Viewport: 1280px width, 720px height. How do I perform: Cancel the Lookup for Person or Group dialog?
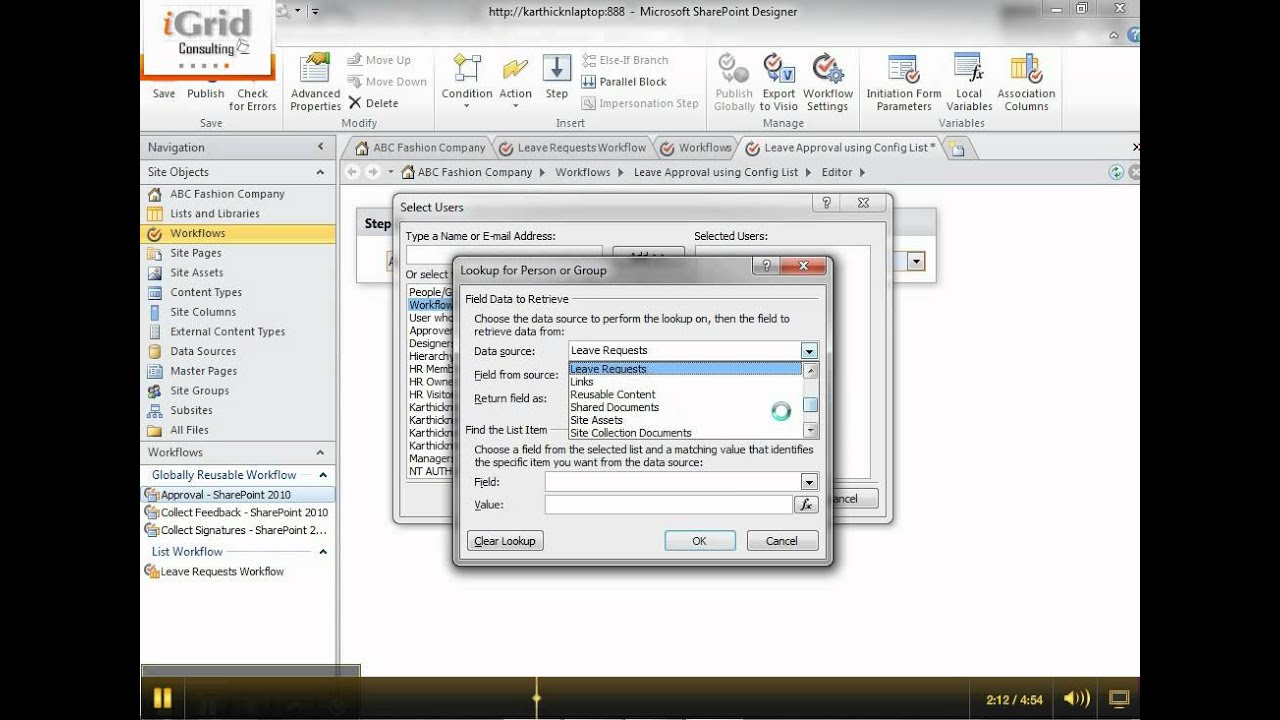click(x=782, y=541)
